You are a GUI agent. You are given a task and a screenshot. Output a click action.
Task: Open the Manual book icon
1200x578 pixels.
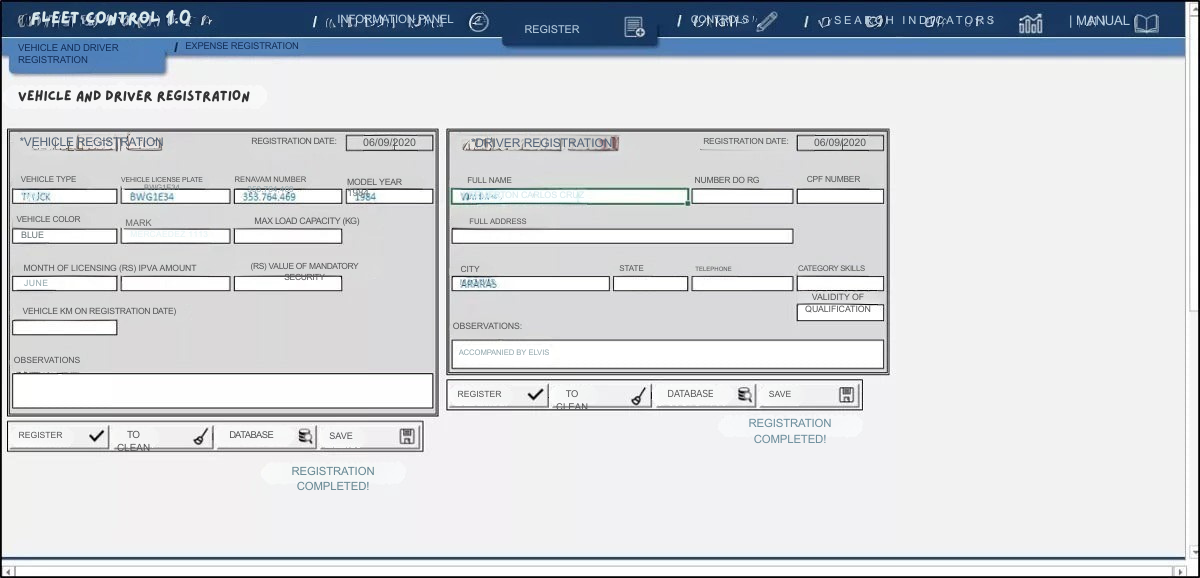coord(1146,23)
